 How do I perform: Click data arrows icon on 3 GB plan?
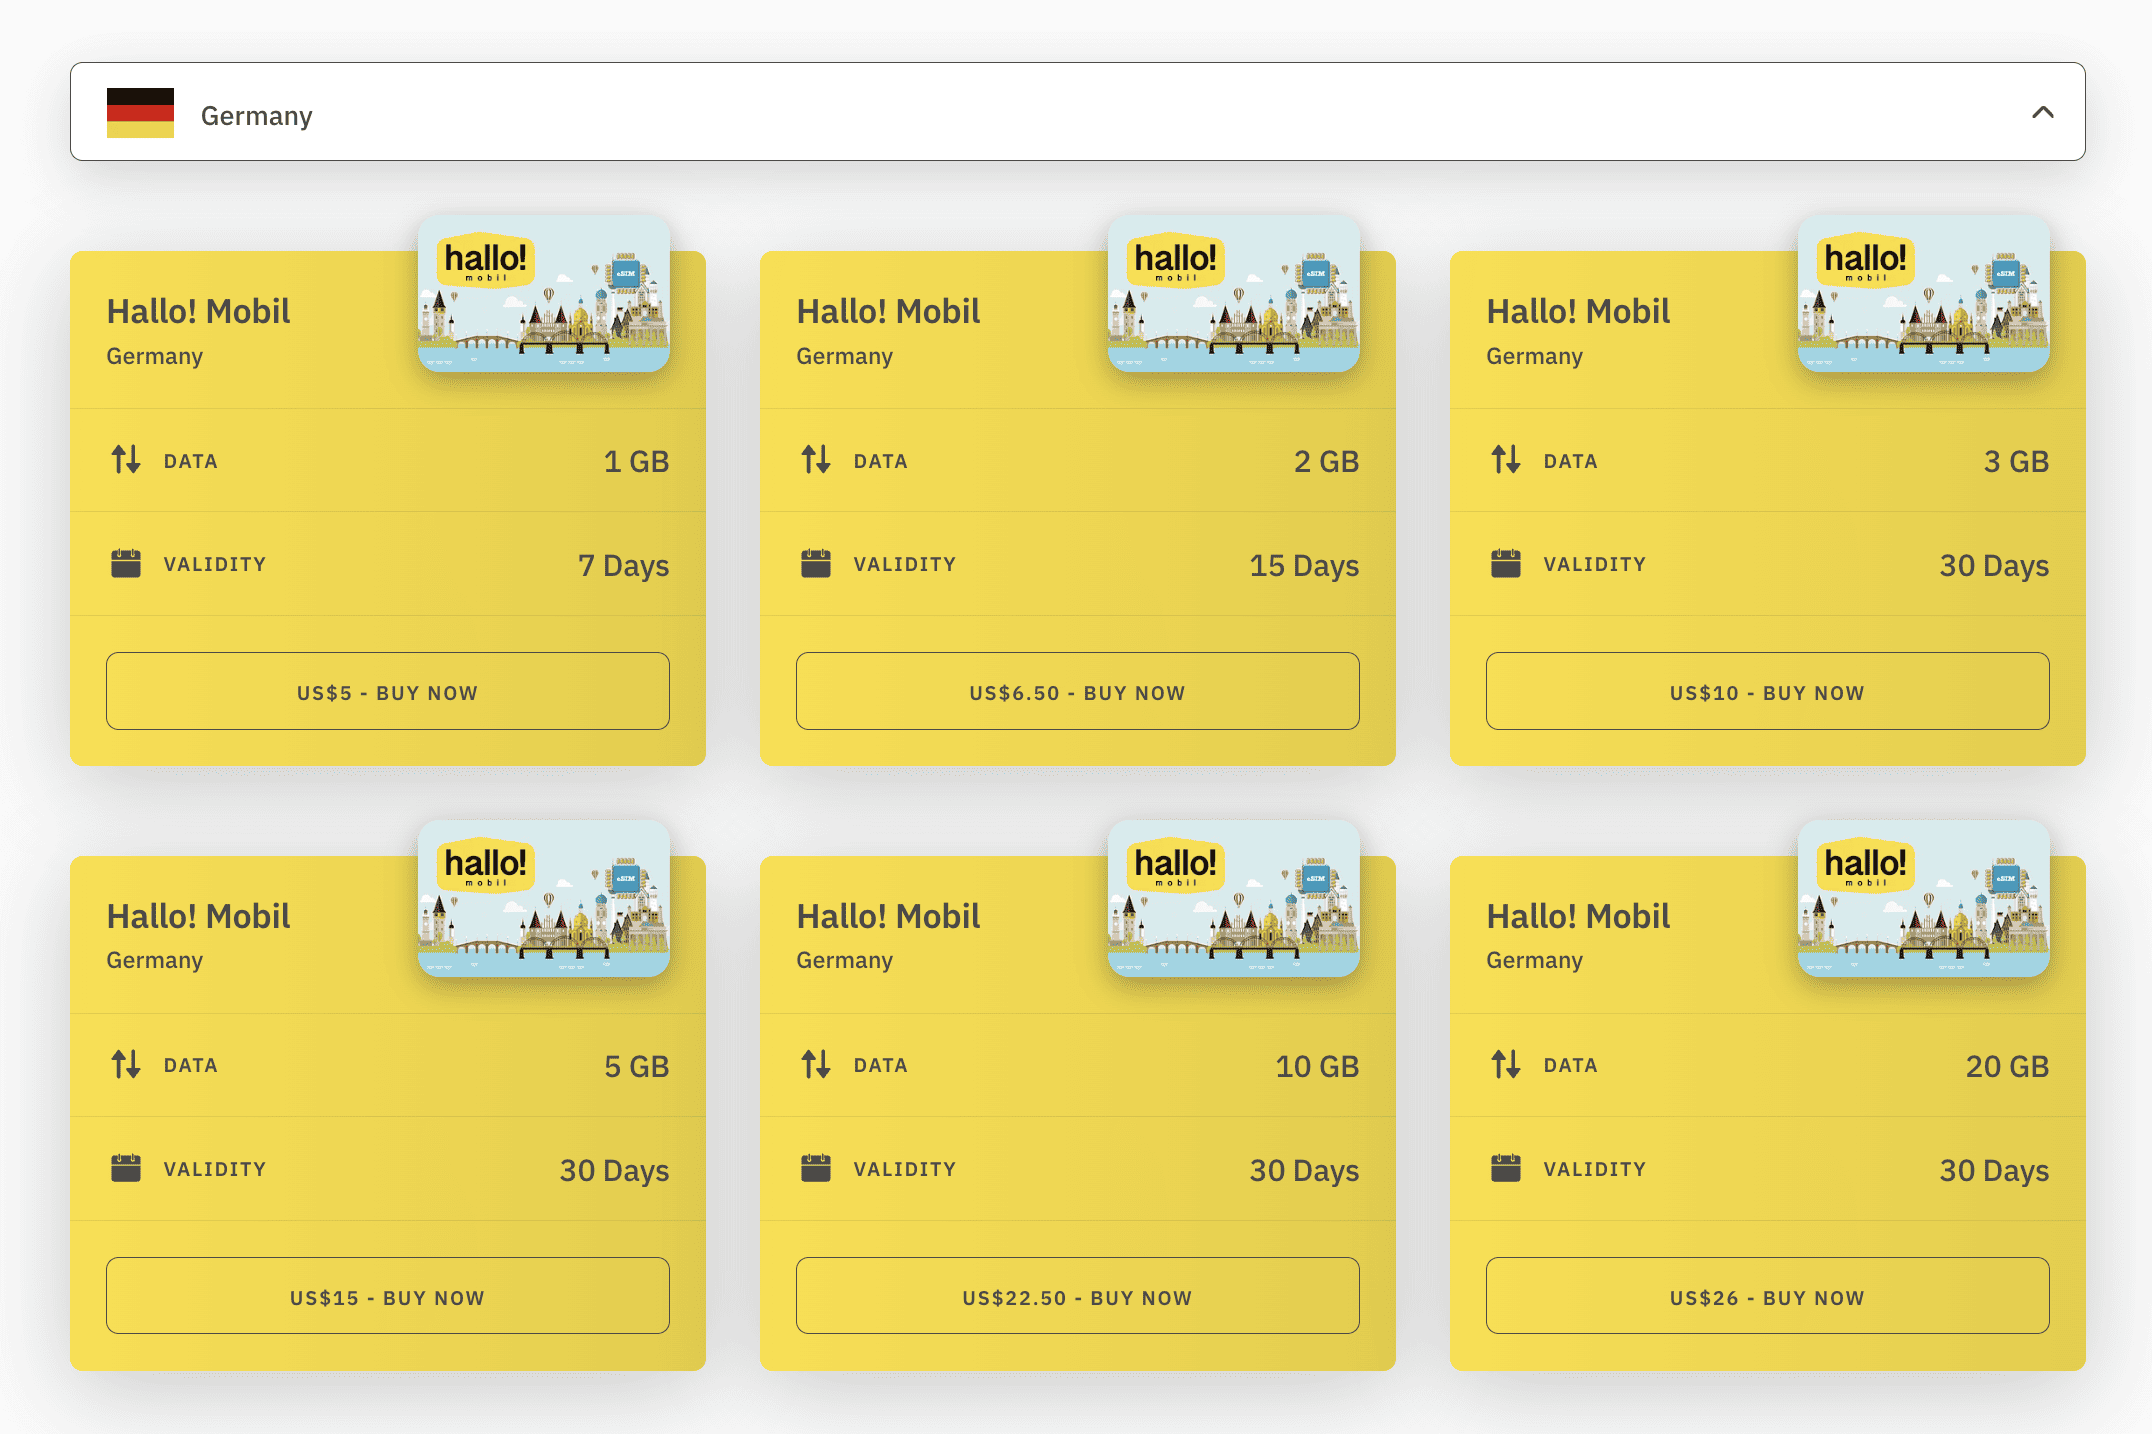(x=1506, y=460)
